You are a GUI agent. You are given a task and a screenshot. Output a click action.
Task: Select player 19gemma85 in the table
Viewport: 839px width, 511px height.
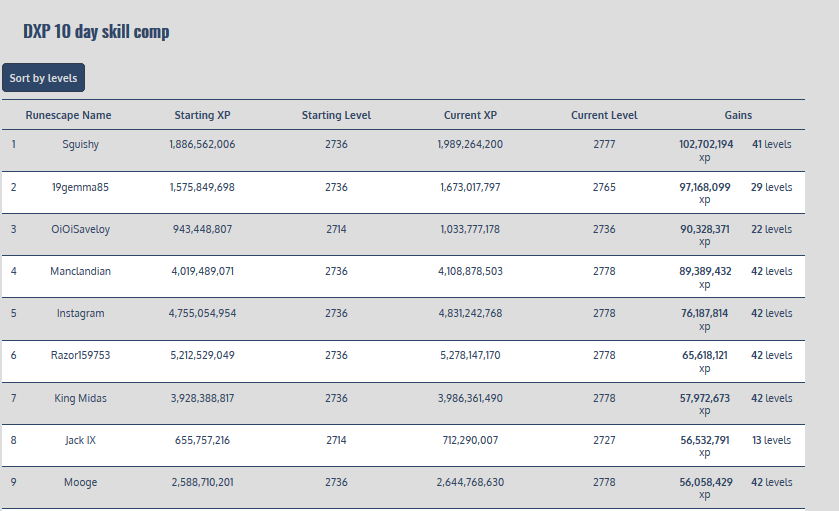(80, 187)
